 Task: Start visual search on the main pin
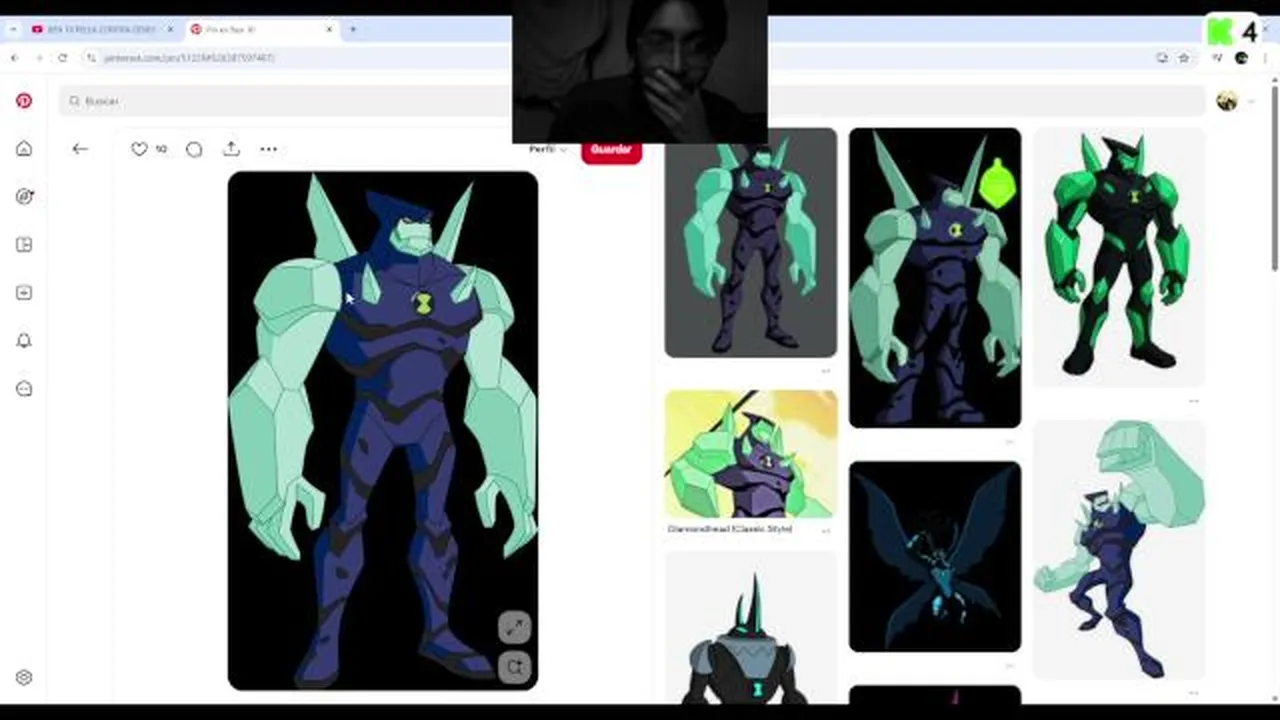click(514, 667)
